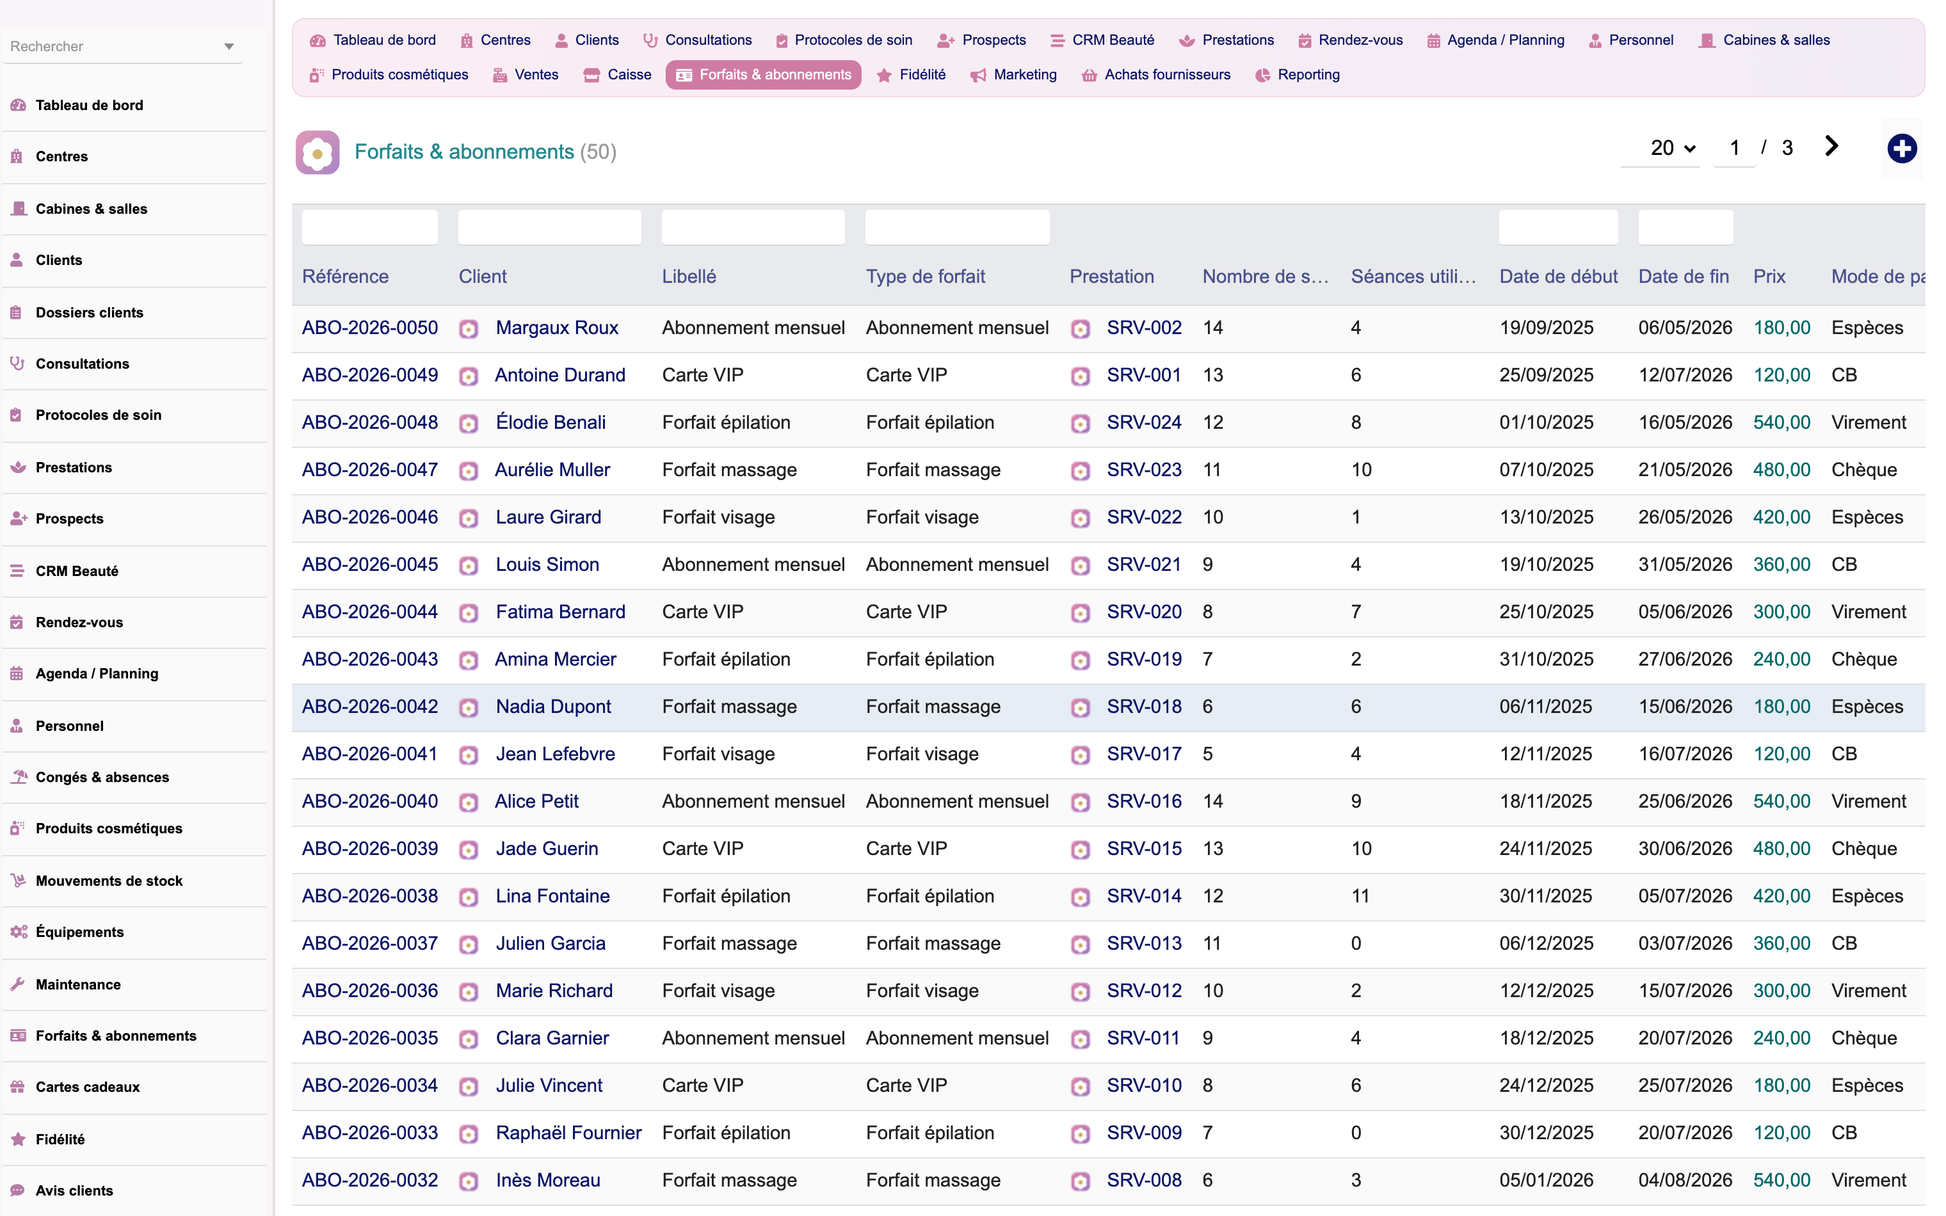Sort by the Prix column header
Screen dimensions: 1946x1216
1769,277
